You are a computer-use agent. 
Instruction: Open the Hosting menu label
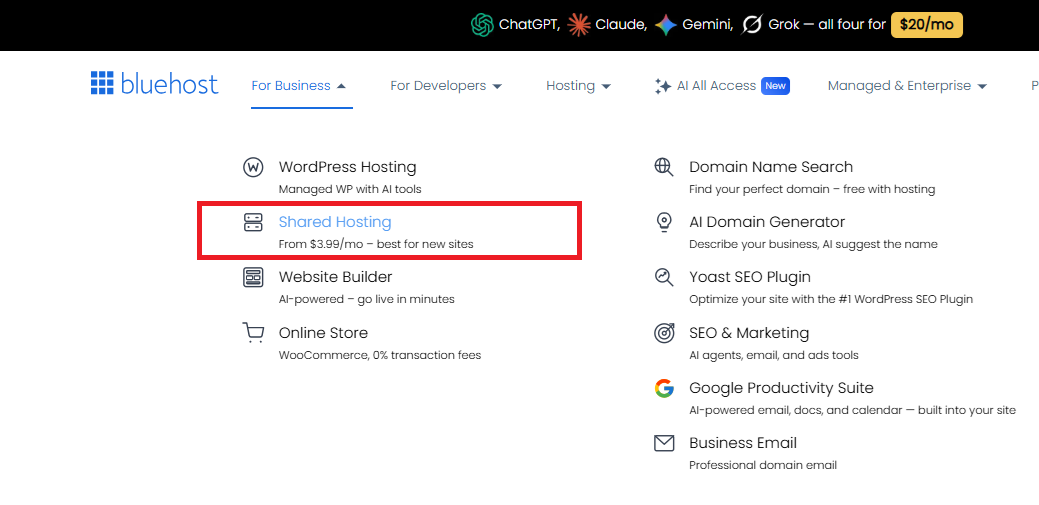571,85
